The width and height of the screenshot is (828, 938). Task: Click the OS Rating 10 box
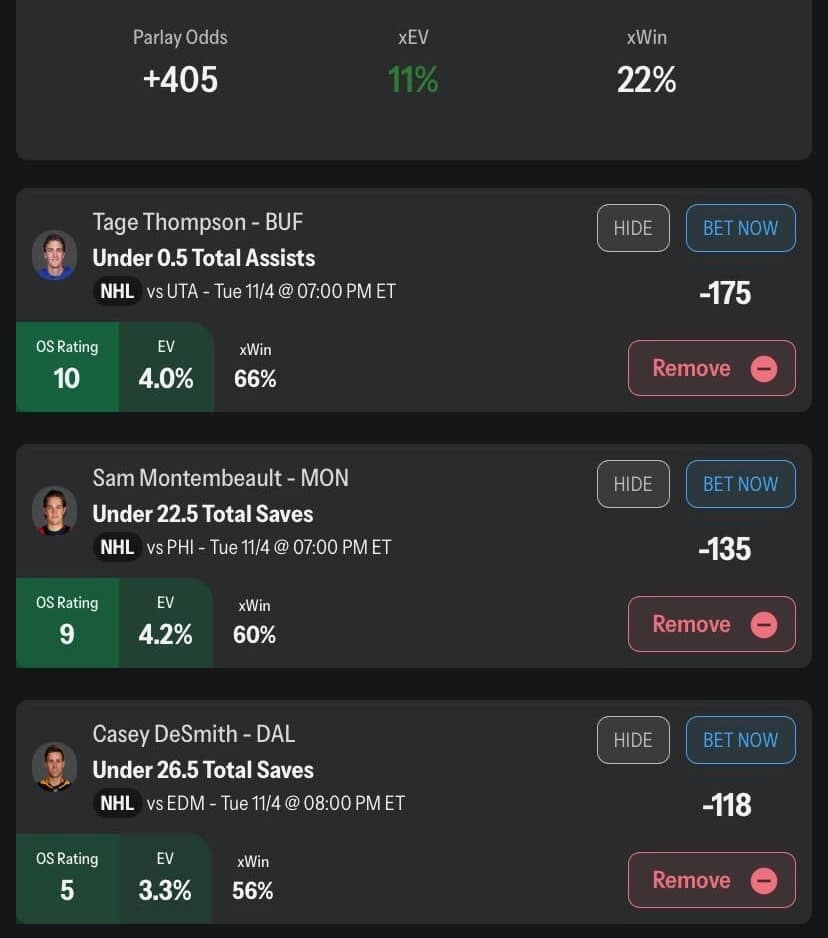[x=67, y=367]
